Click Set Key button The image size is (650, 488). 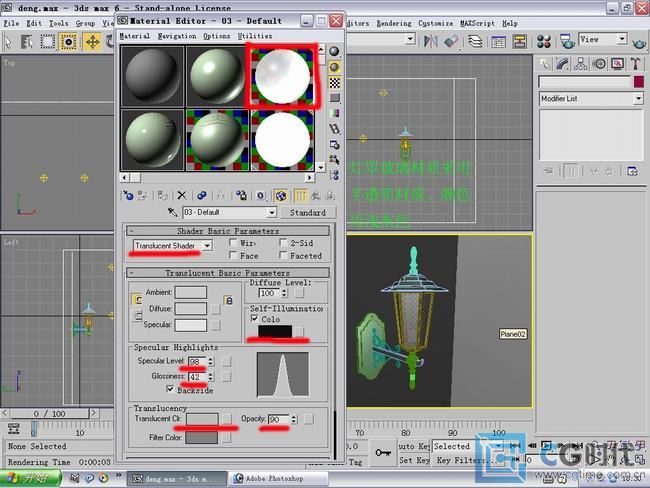(x=414, y=460)
